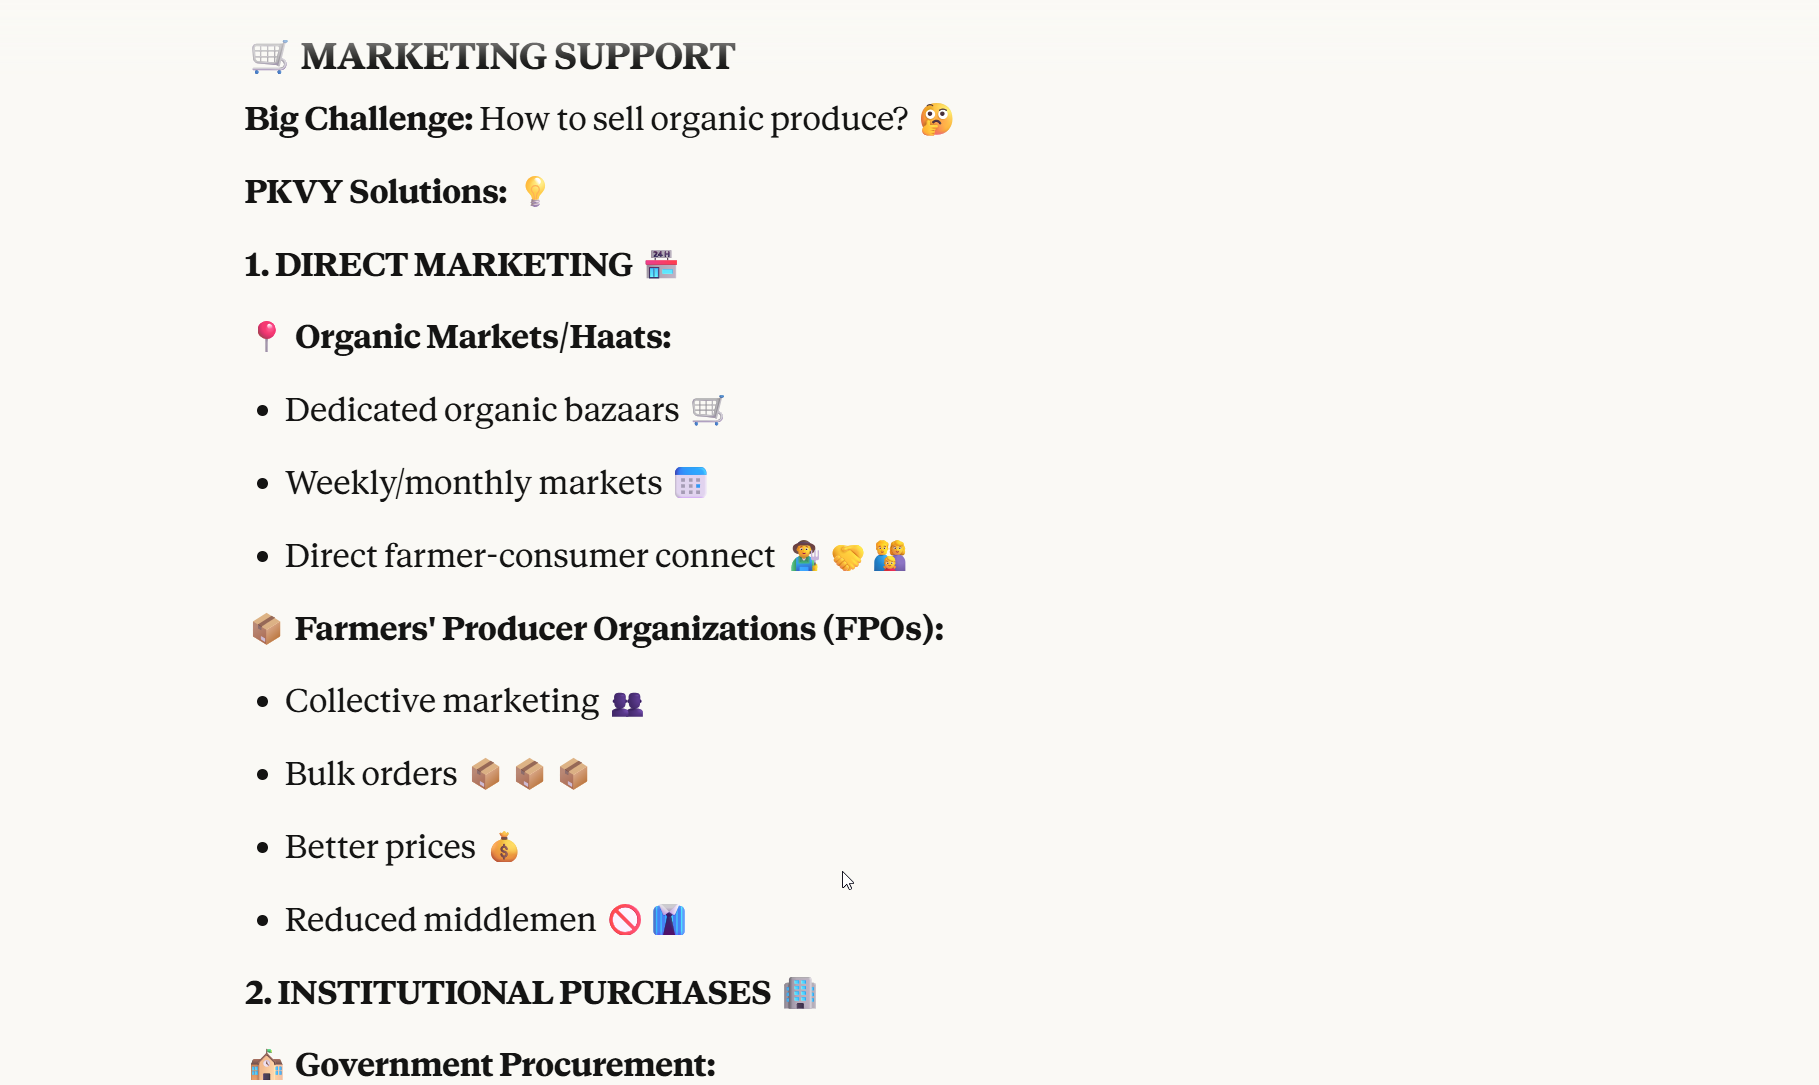Click the farmer emoji

point(804,556)
